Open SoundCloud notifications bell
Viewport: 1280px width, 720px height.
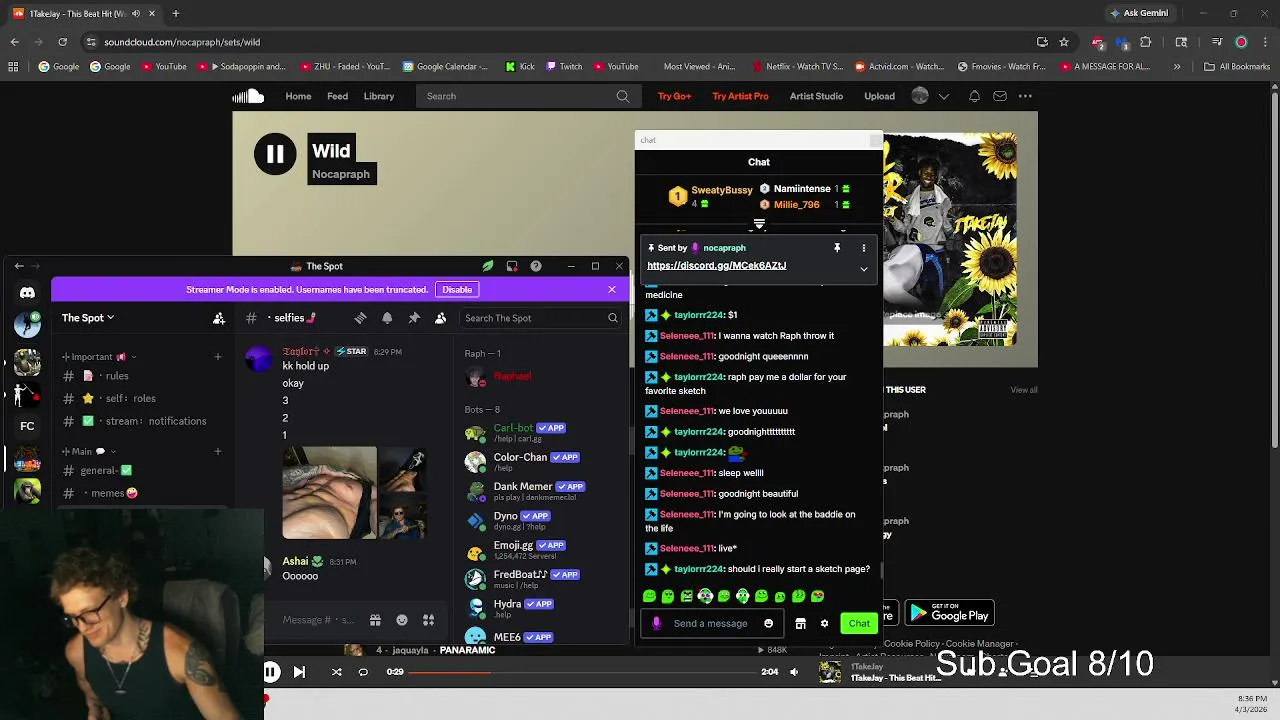click(x=974, y=96)
